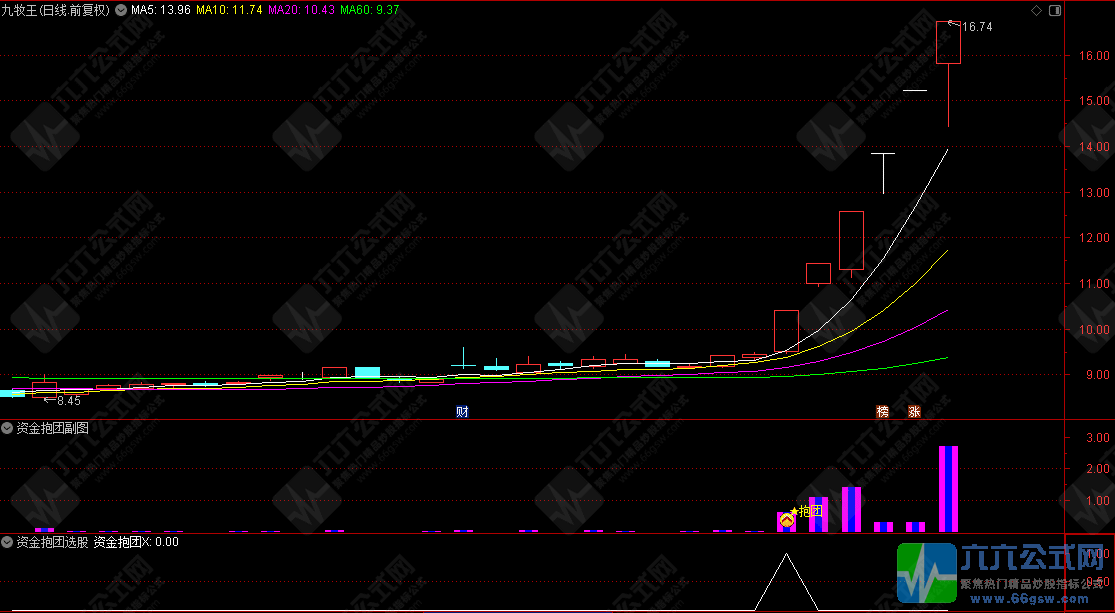Click the 榜 ranking marker icon

click(882, 411)
